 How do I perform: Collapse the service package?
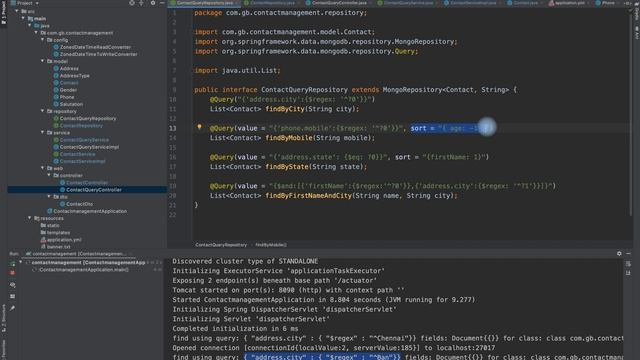tap(42, 132)
